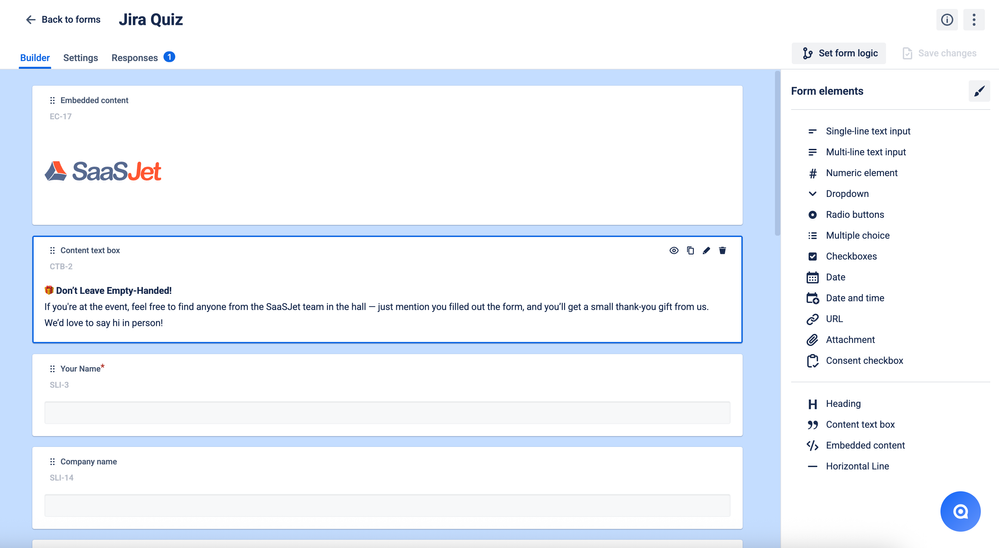Edit the Content text box via pencil icon
Image resolution: width=999 pixels, height=548 pixels.
point(706,250)
